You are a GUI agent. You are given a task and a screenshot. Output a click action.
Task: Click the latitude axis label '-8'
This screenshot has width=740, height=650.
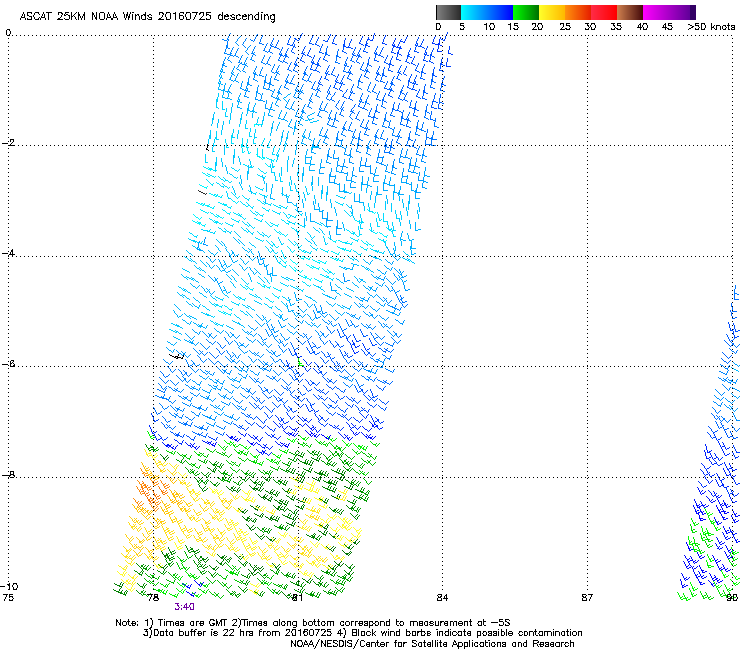click(8, 475)
